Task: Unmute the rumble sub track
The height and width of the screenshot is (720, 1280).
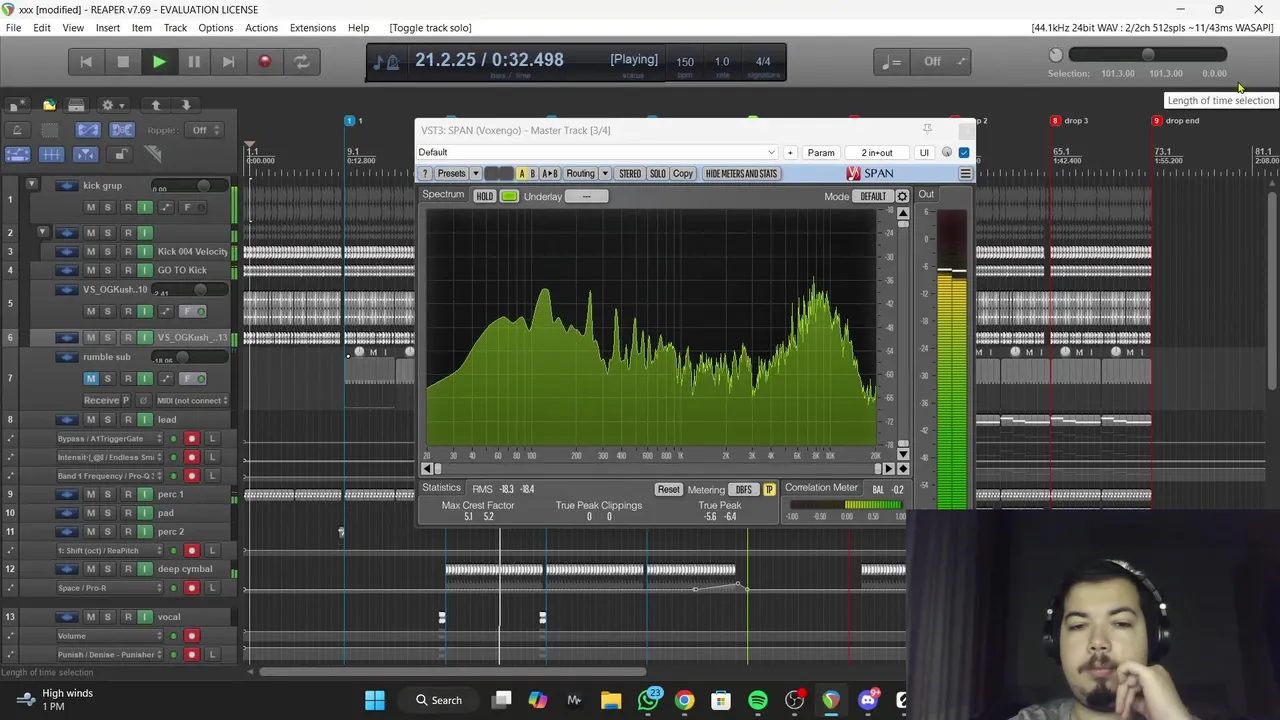Action: point(91,378)
